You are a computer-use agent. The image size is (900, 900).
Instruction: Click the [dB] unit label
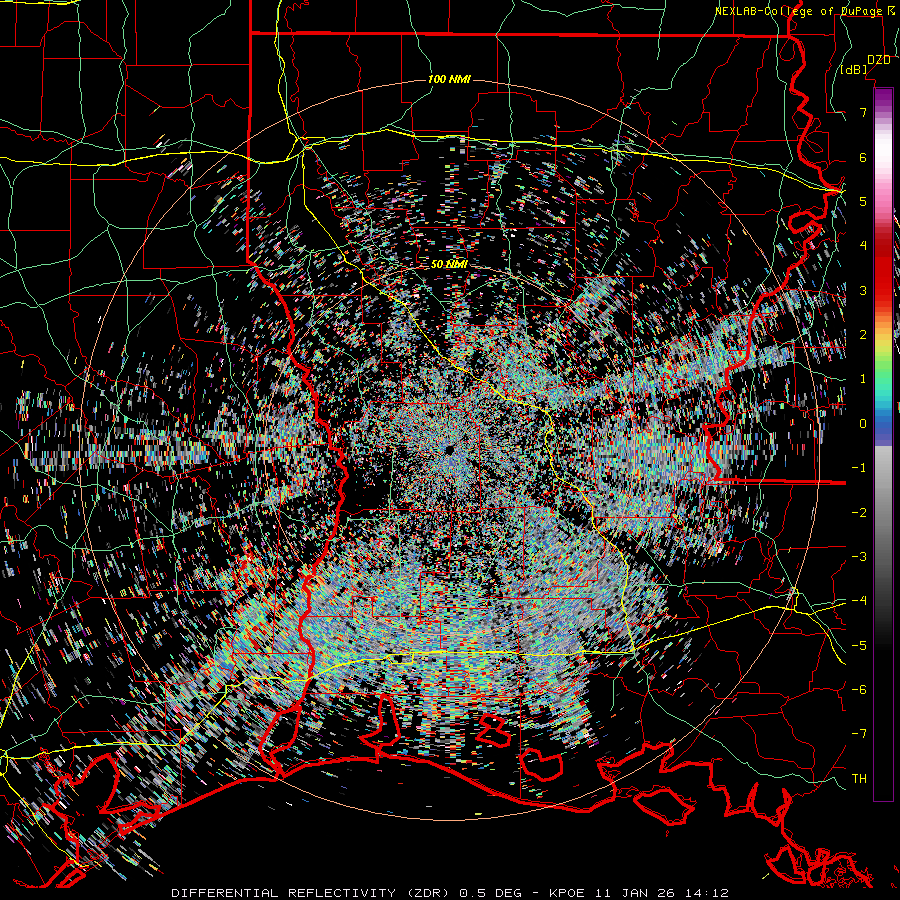pos(854,69)
